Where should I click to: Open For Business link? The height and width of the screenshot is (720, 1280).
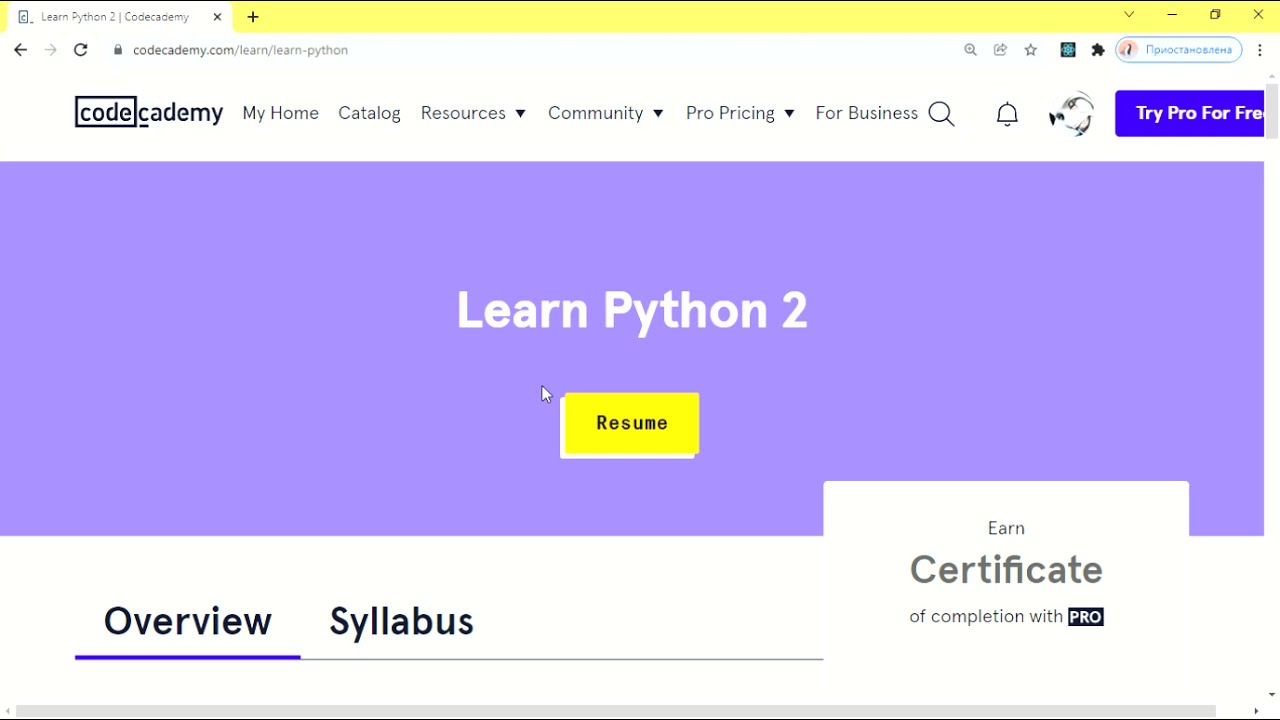[x=866, y=113]
